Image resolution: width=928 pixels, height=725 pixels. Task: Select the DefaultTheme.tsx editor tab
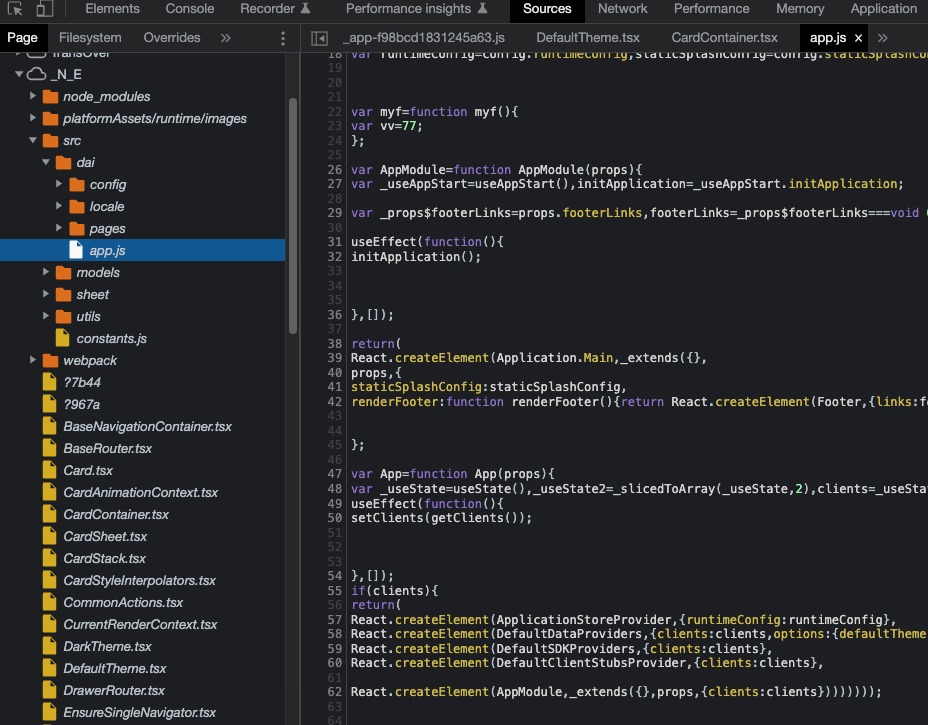coord(588,38)
